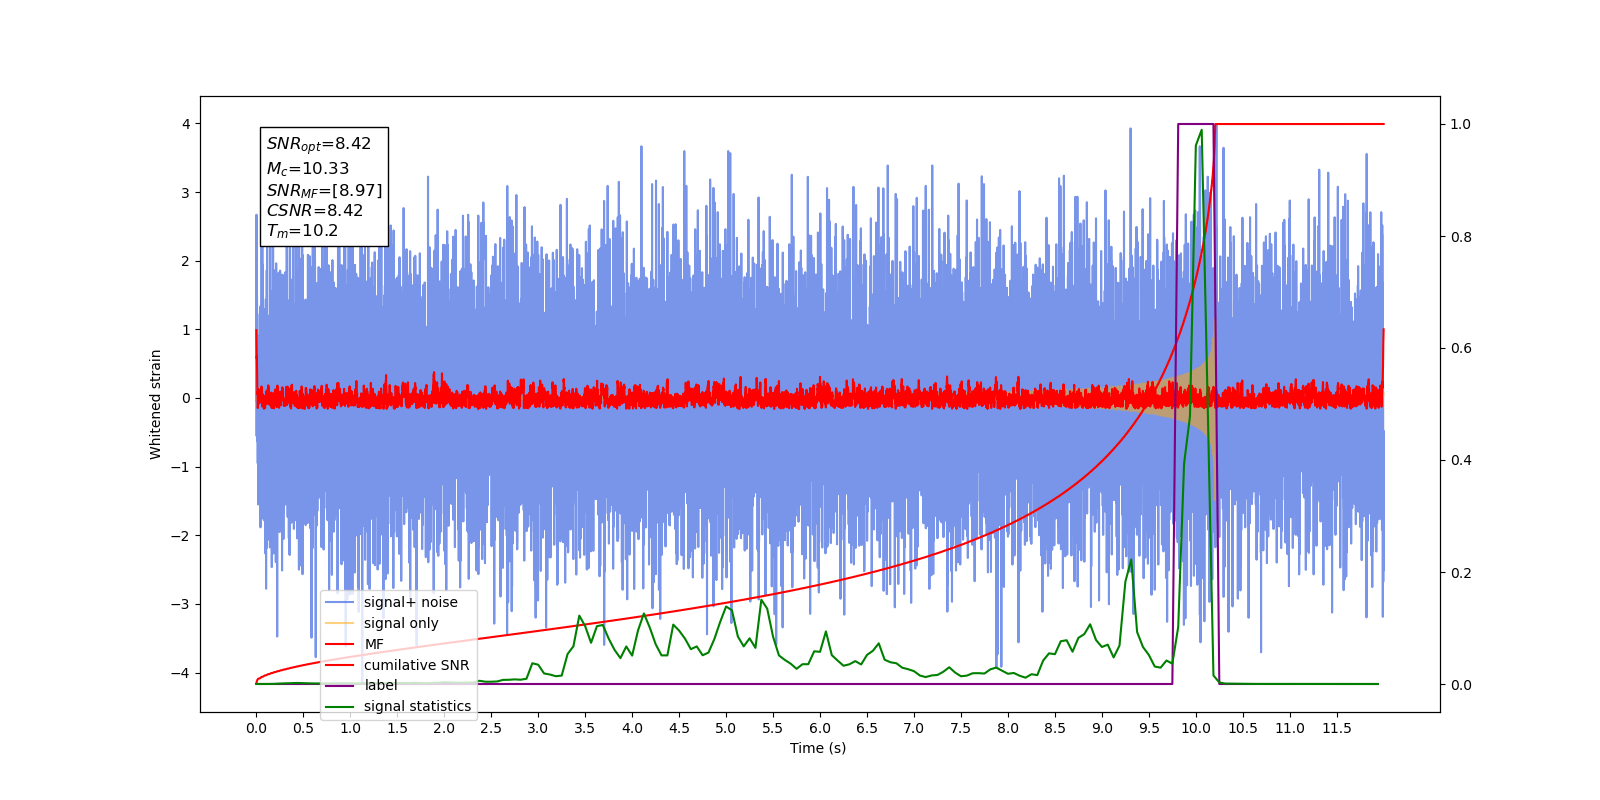Click the 3.0 tick on the time axis

pyautogui.click(x=538, y=728)
